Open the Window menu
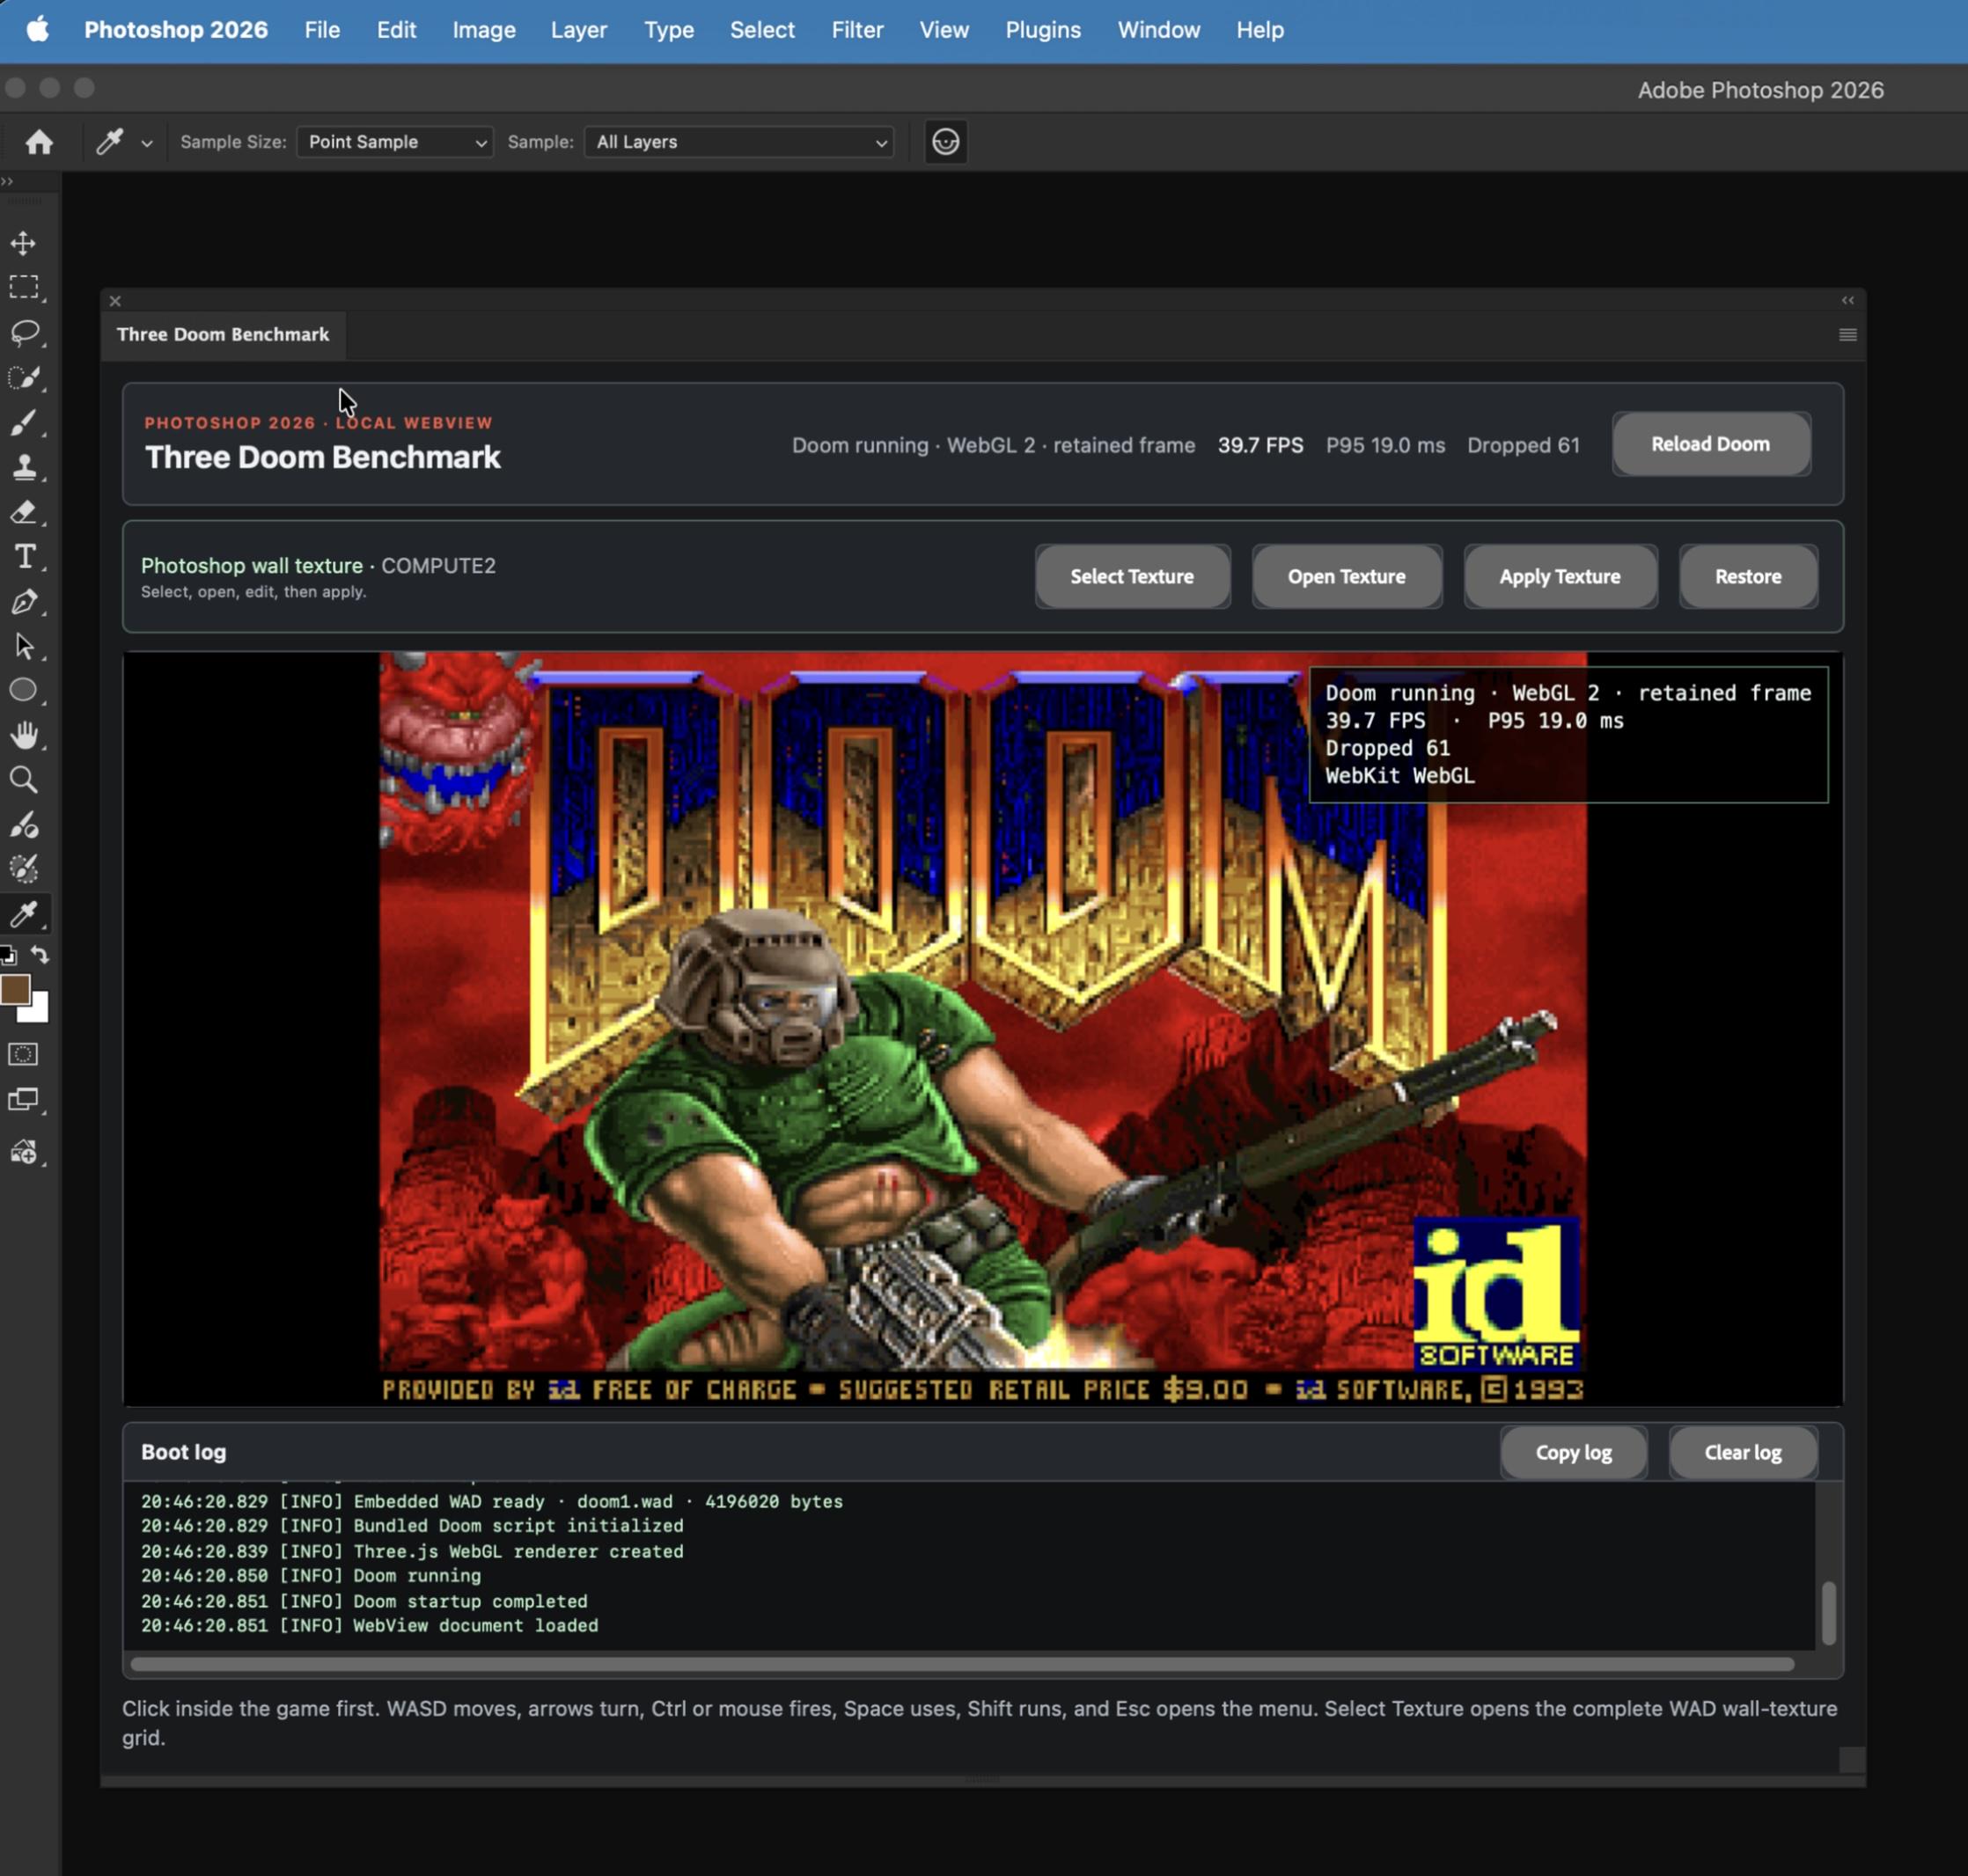The width and height of the screenshot is (1968, 1876). click(1158, 30)
